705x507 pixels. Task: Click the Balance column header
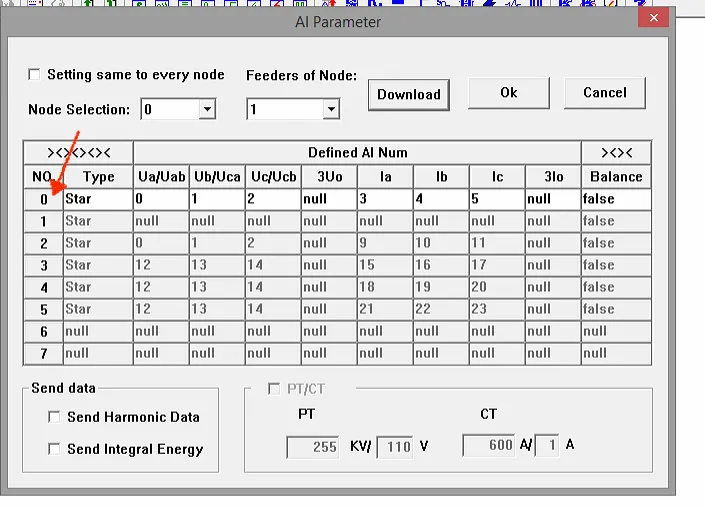(x=616, y=177)
